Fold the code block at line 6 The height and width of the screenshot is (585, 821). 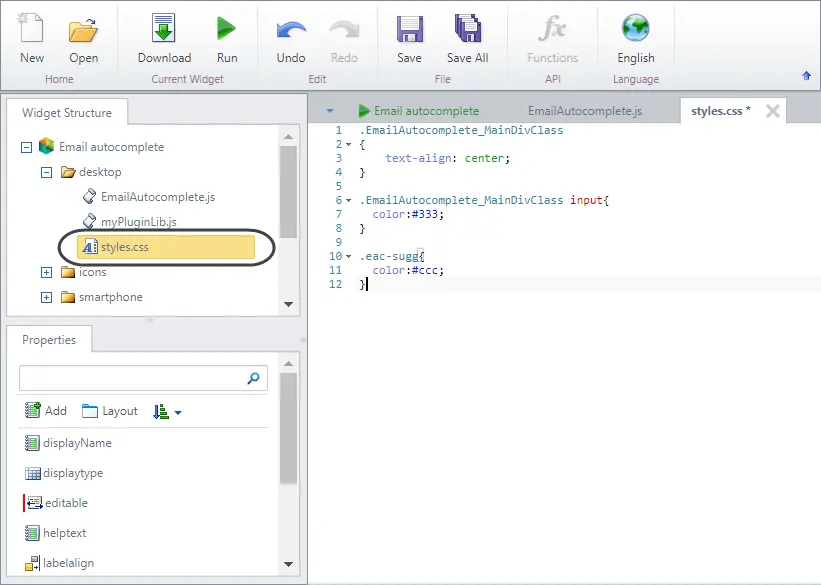point(349,200)
